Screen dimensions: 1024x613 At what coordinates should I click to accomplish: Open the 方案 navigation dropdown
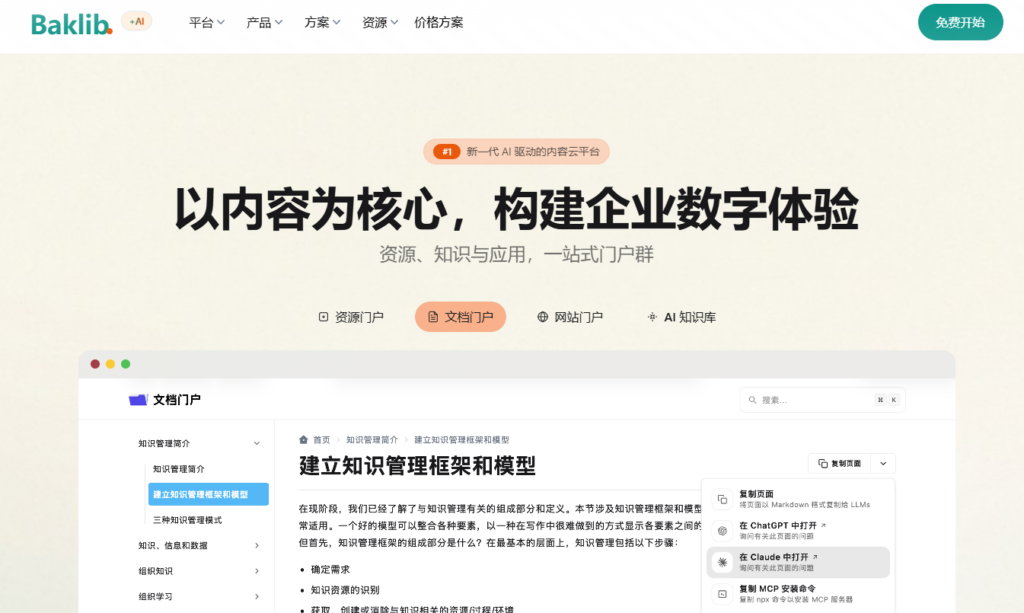tap(322, 23)
